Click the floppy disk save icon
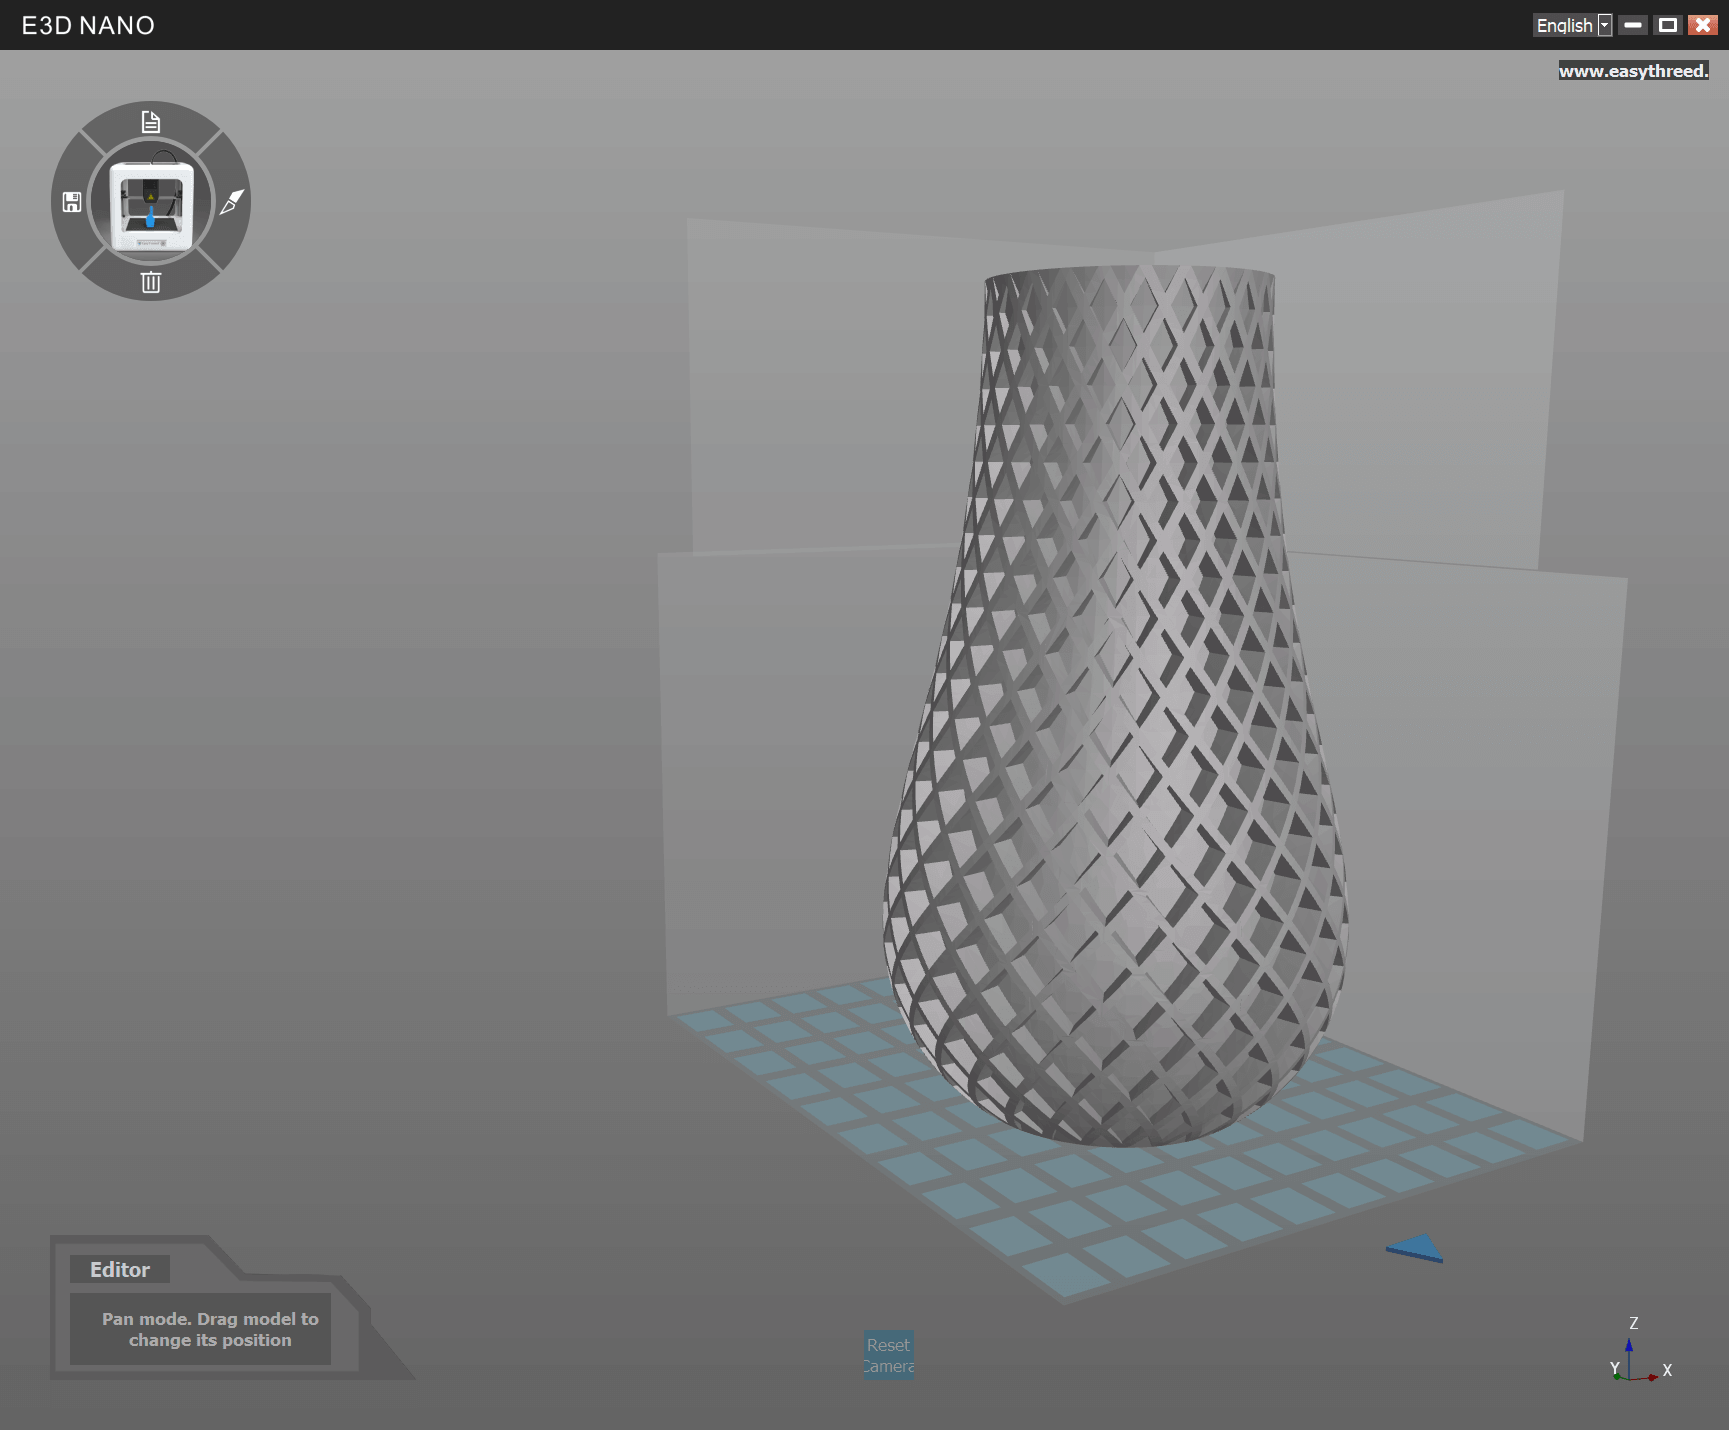The width and height of the screenshot is (1729, 1430). click(72, 202)
